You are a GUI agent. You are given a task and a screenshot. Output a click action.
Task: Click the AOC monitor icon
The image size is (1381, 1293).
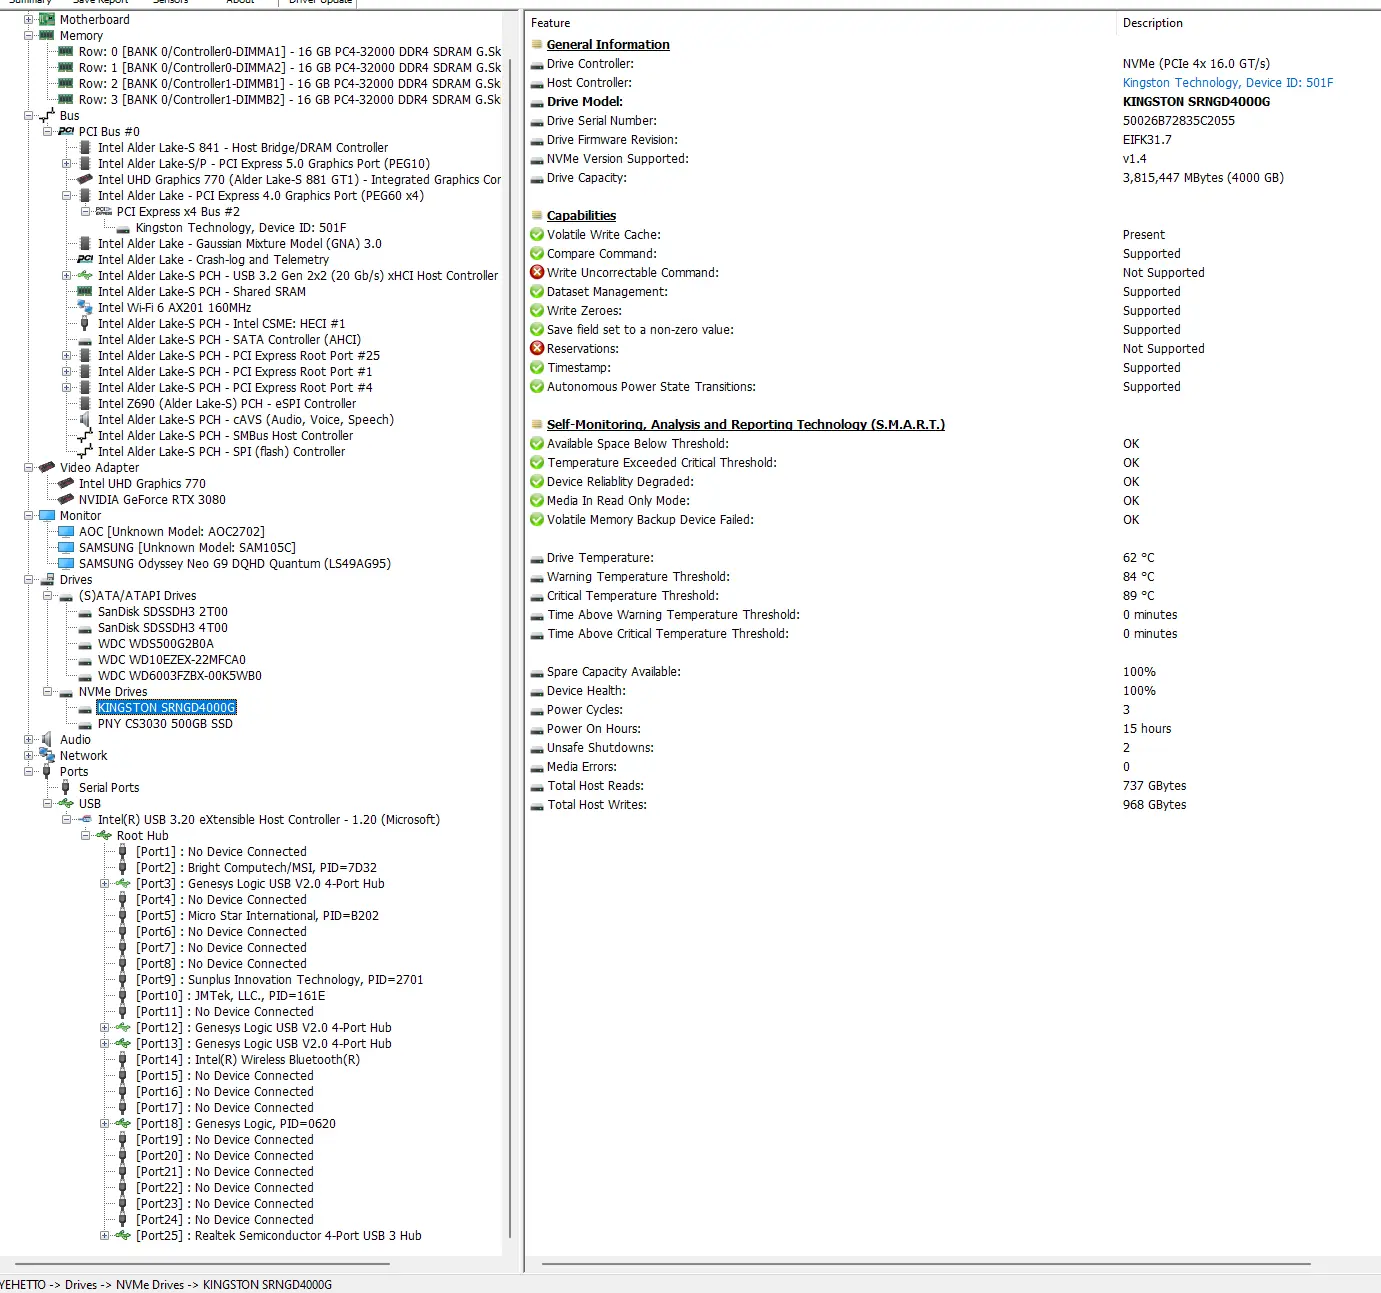point(66,531)
